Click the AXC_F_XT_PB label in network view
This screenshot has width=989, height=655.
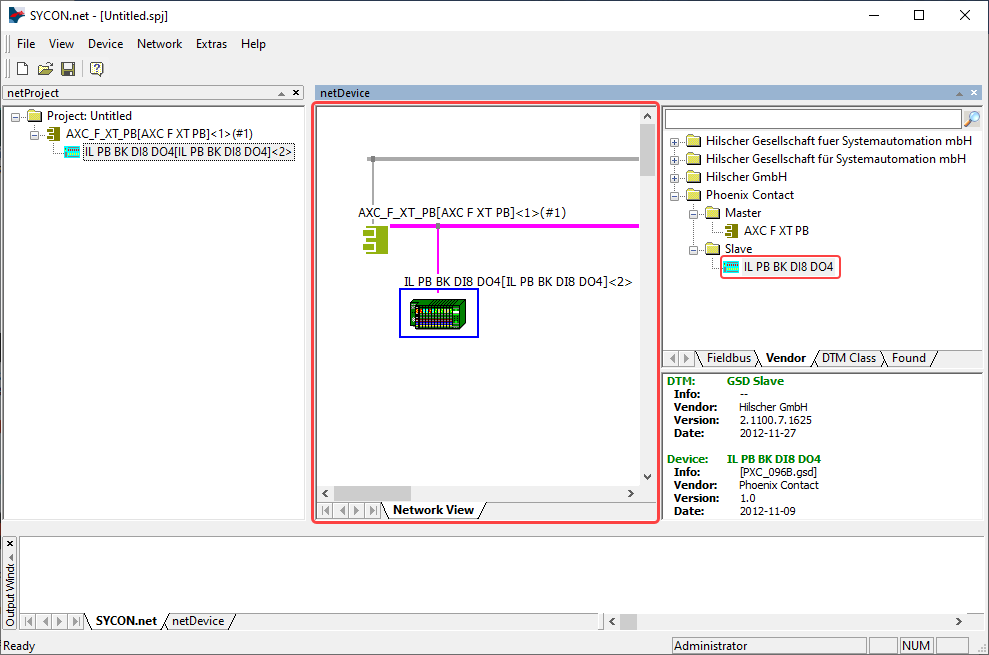[462, 213]
